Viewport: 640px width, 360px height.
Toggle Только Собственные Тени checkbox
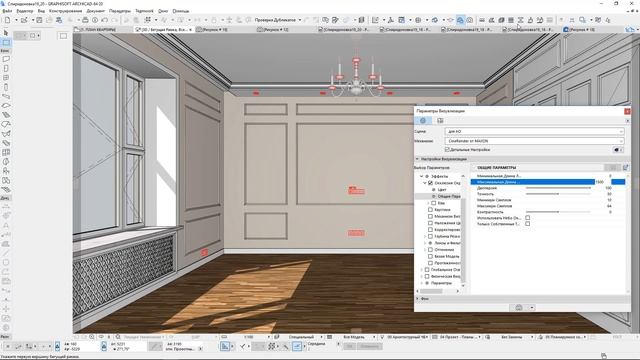click(x=527, y=224)
